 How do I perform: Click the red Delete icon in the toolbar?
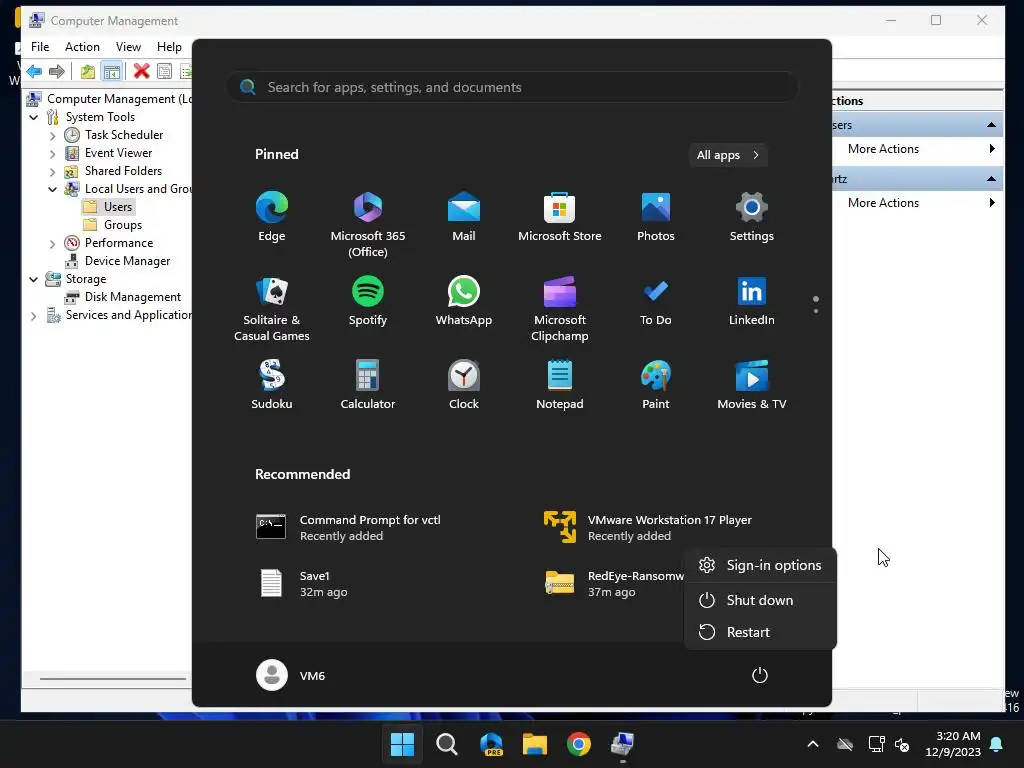pos(141,71)
